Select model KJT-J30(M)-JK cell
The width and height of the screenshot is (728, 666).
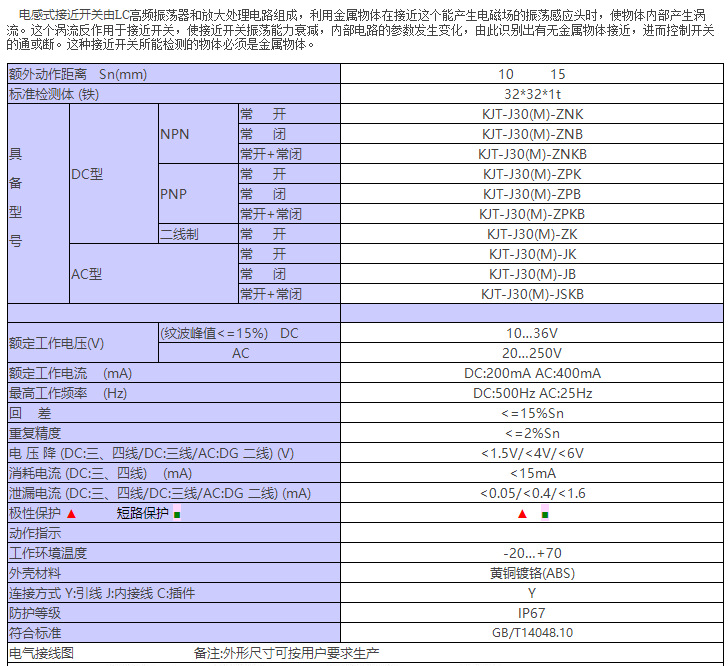tap(532, 254)
